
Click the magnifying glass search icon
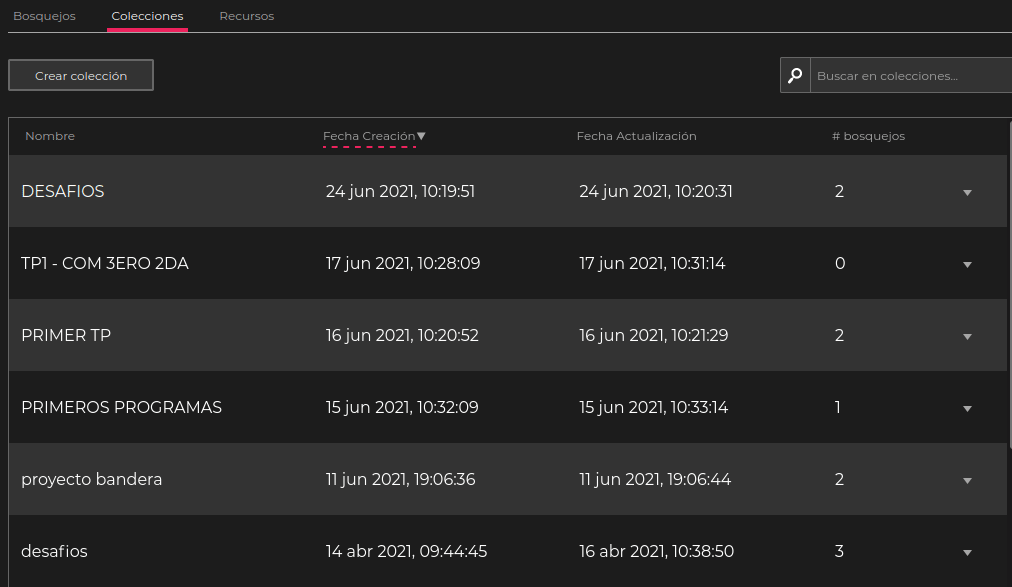(795, 76)
